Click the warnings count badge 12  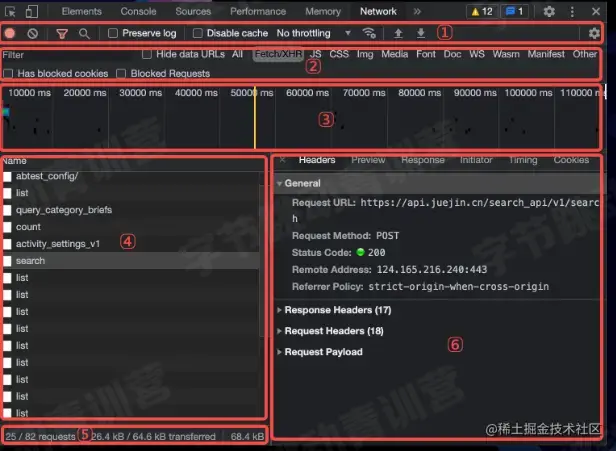tap(482, 11)
